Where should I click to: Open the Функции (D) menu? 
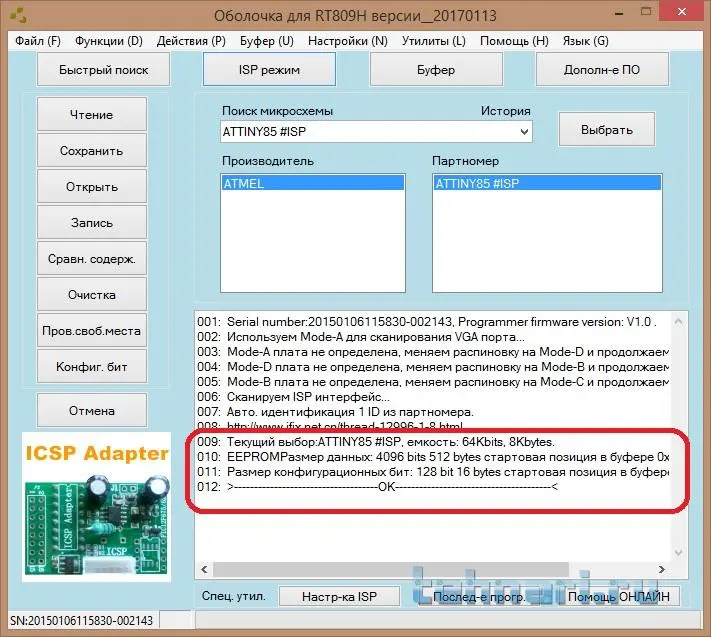tap(109, 41)
